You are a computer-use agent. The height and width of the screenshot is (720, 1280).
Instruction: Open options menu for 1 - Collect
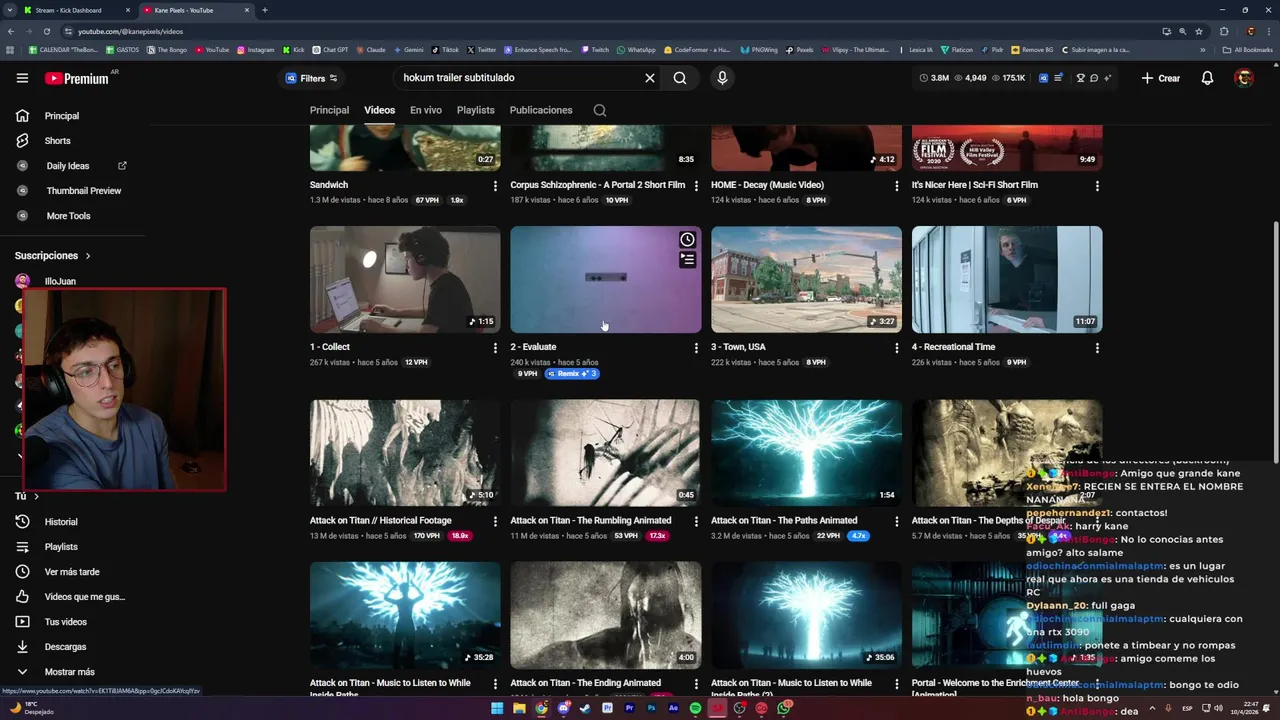click(x=495, y=348)
